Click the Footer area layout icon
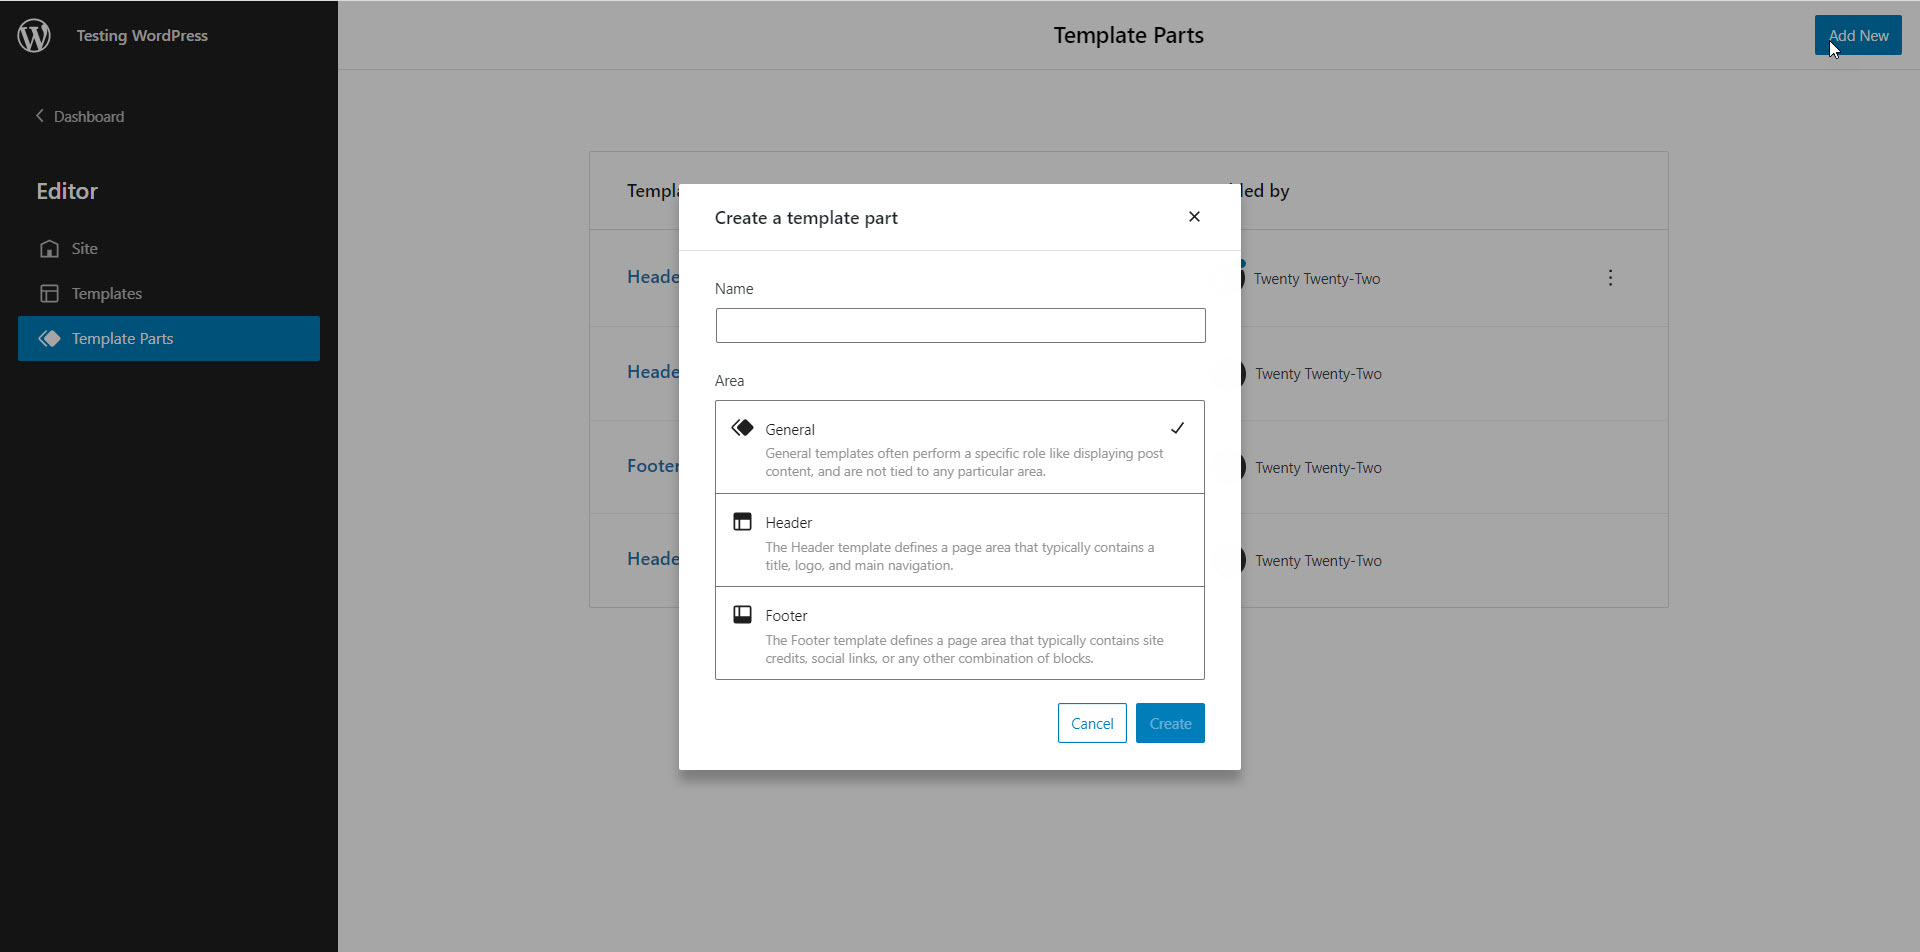1920x952 pixels. [742, 615]
